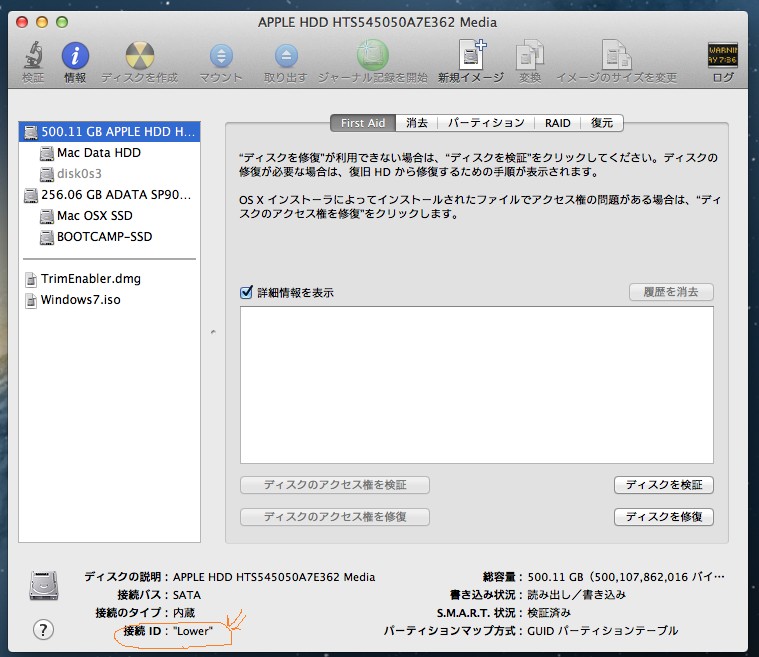Click the ディスクを作成 burn disc icon
This screenshot has height=657, width=759.
pyautogui.click(x=139, y=56)
